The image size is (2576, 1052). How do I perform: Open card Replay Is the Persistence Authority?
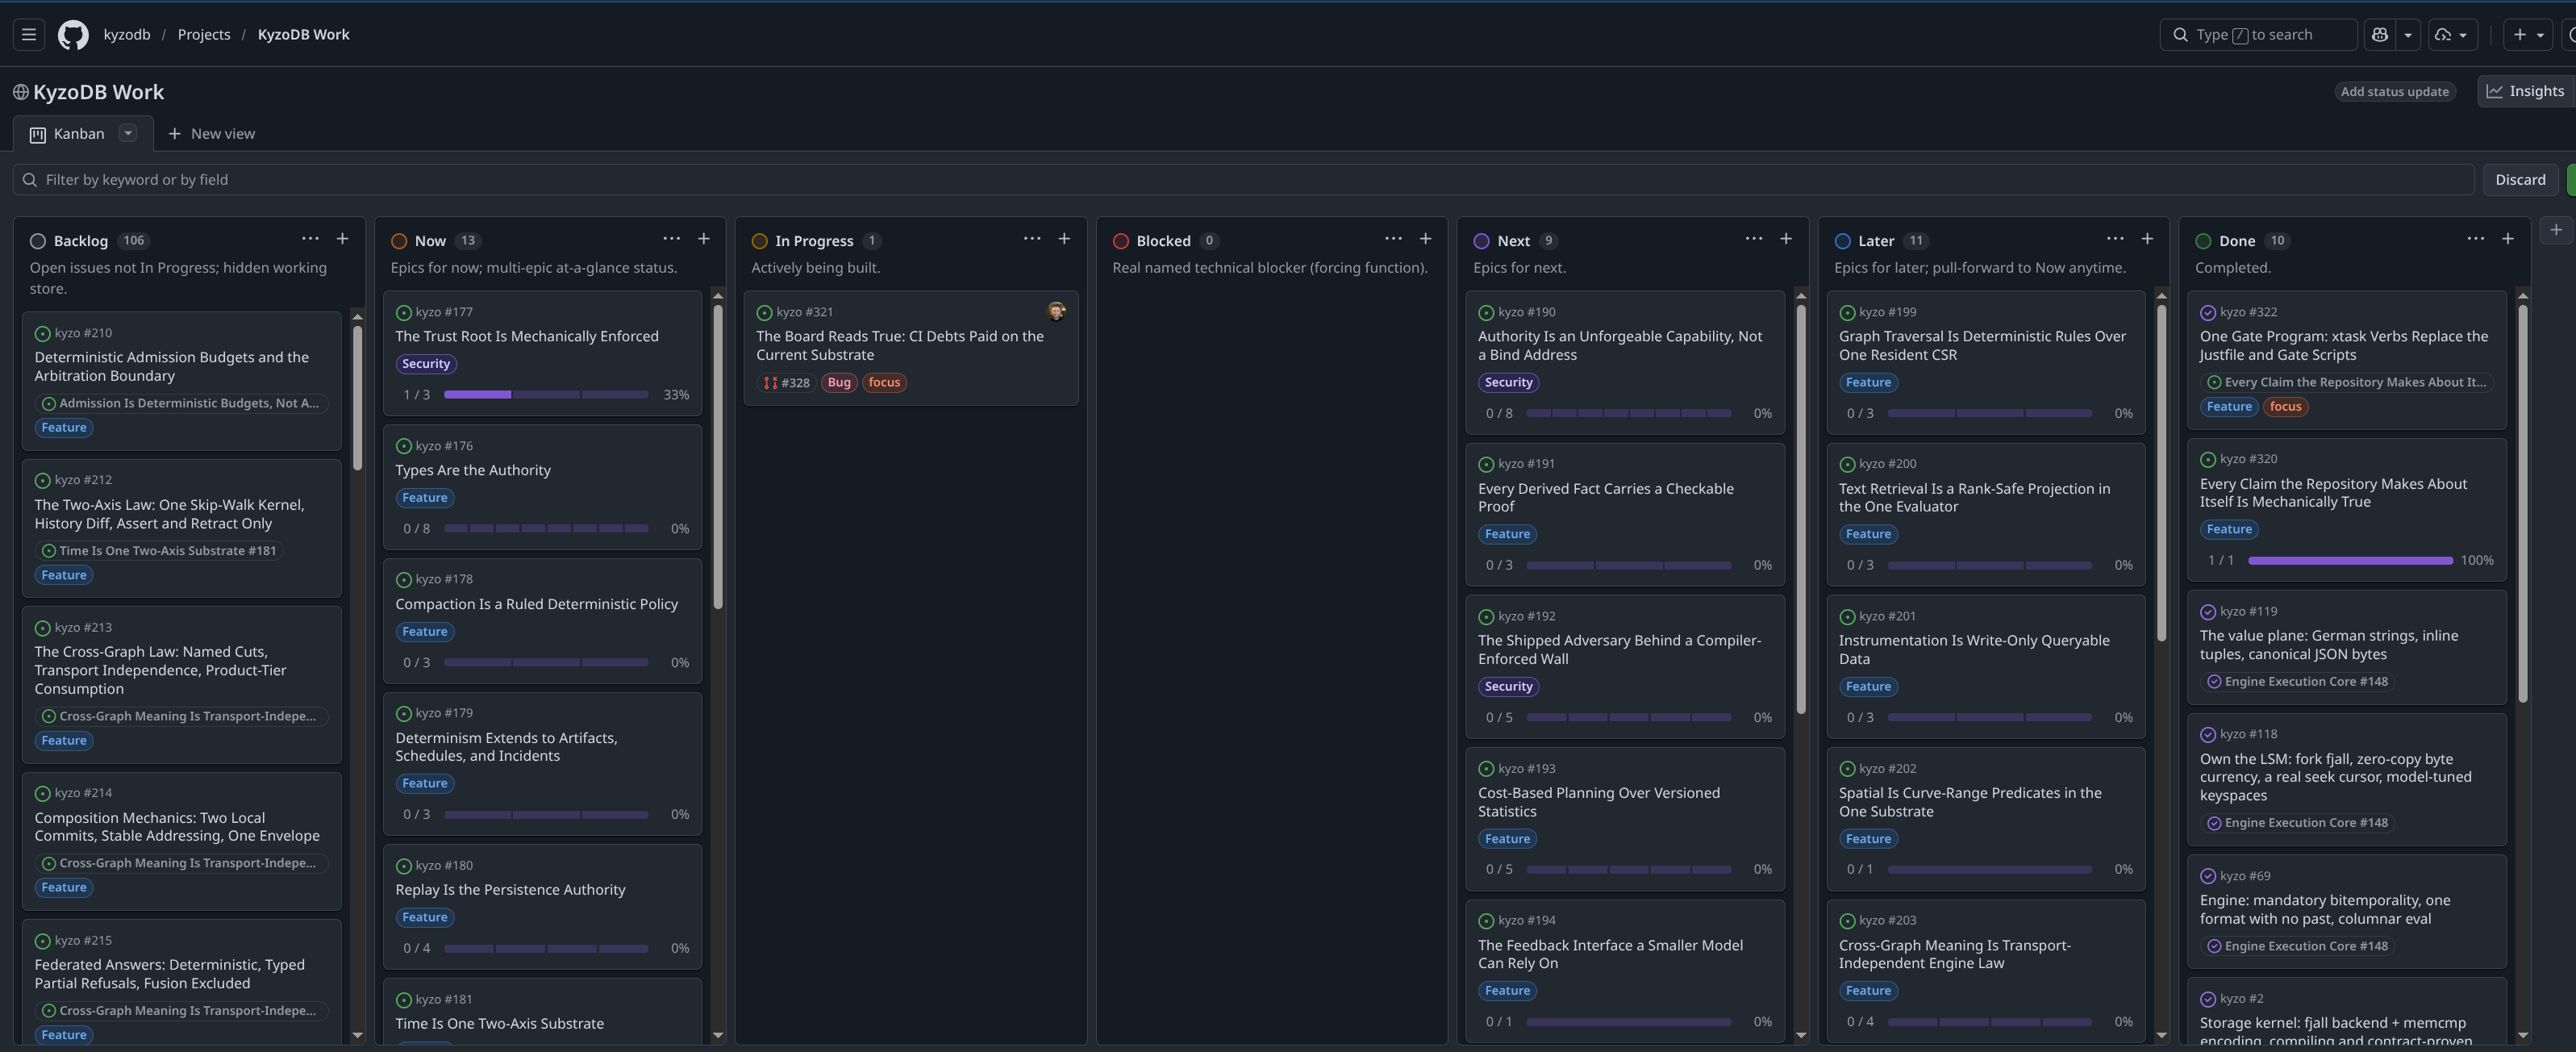pos(510,890)
